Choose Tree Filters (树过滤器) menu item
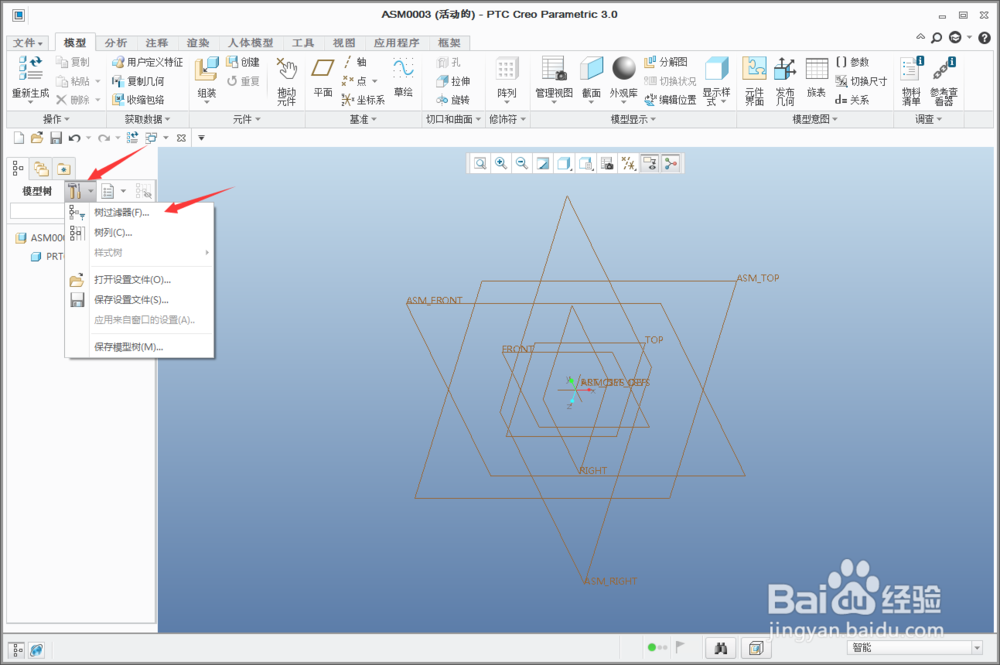The image size is (1000, 665). (140, 212)
